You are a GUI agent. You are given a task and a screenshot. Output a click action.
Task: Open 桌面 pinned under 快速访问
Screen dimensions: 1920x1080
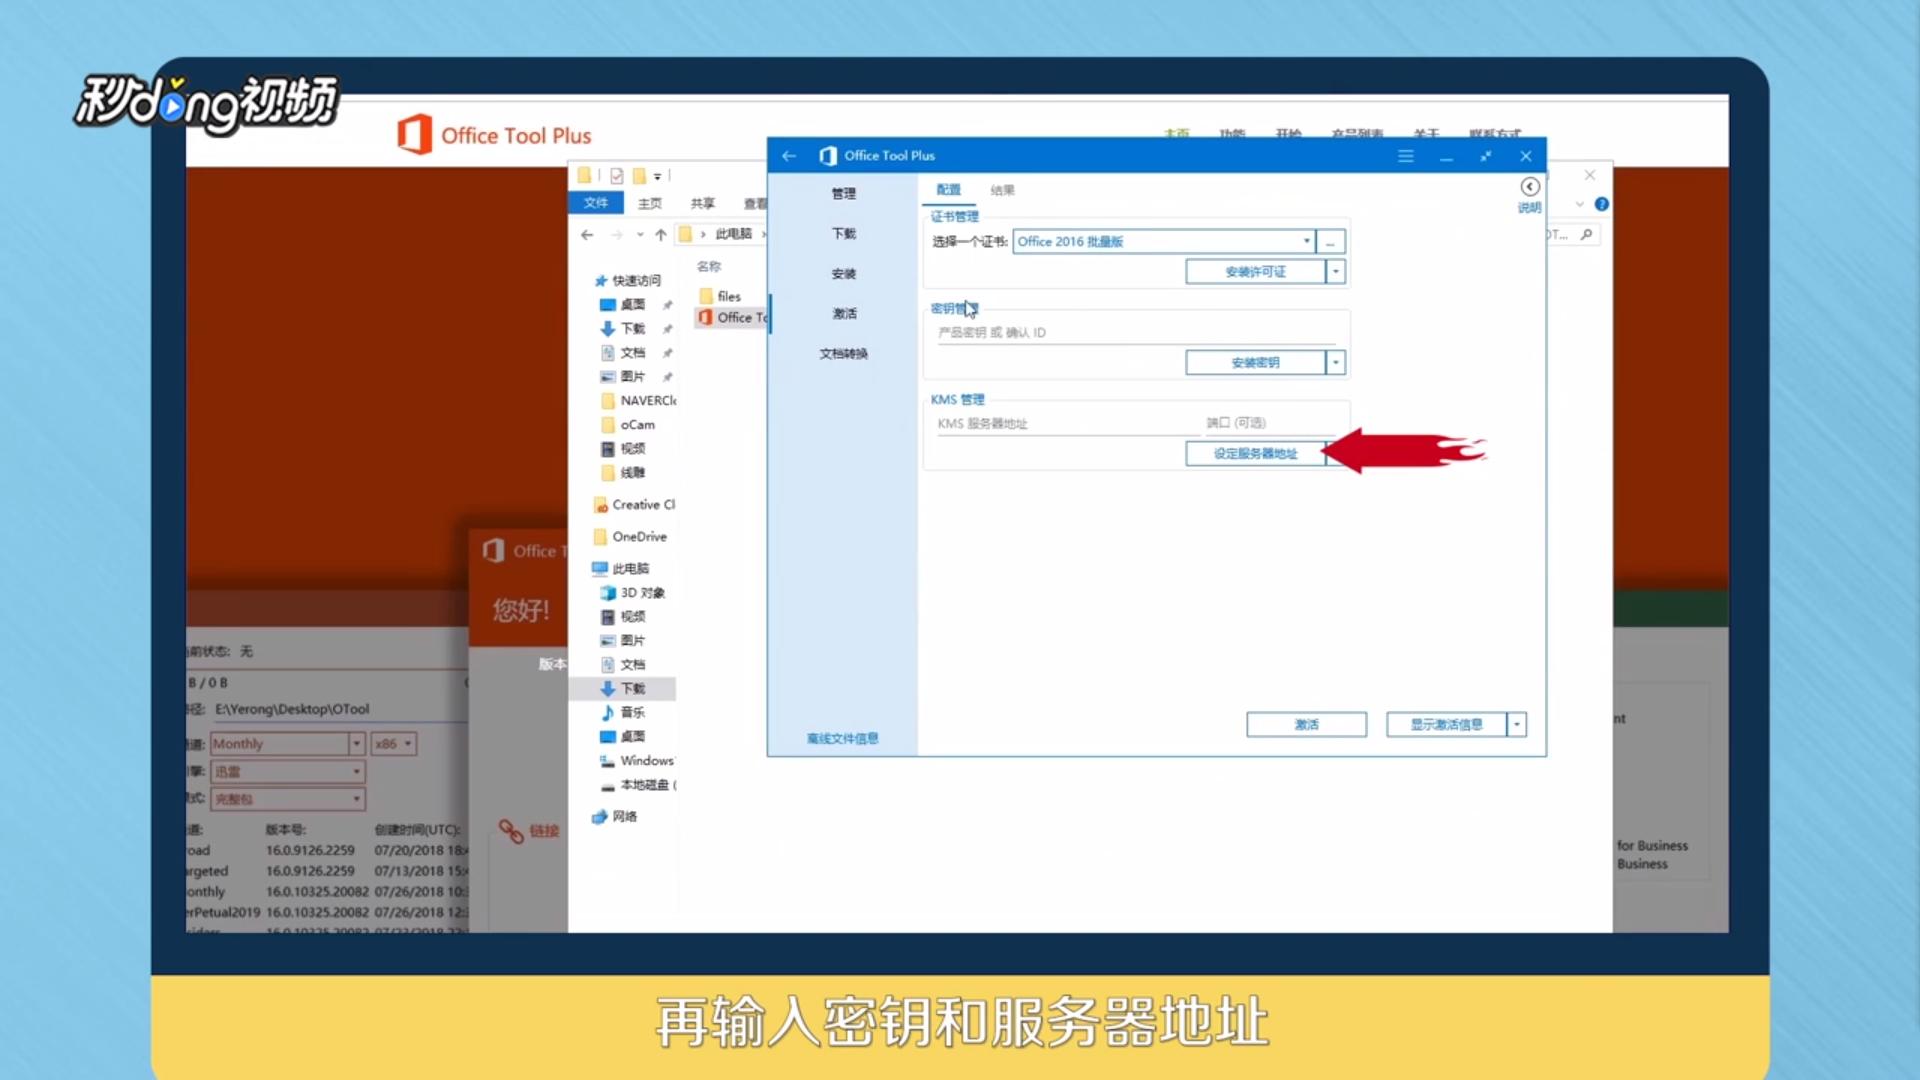click(x=632, y=305)
